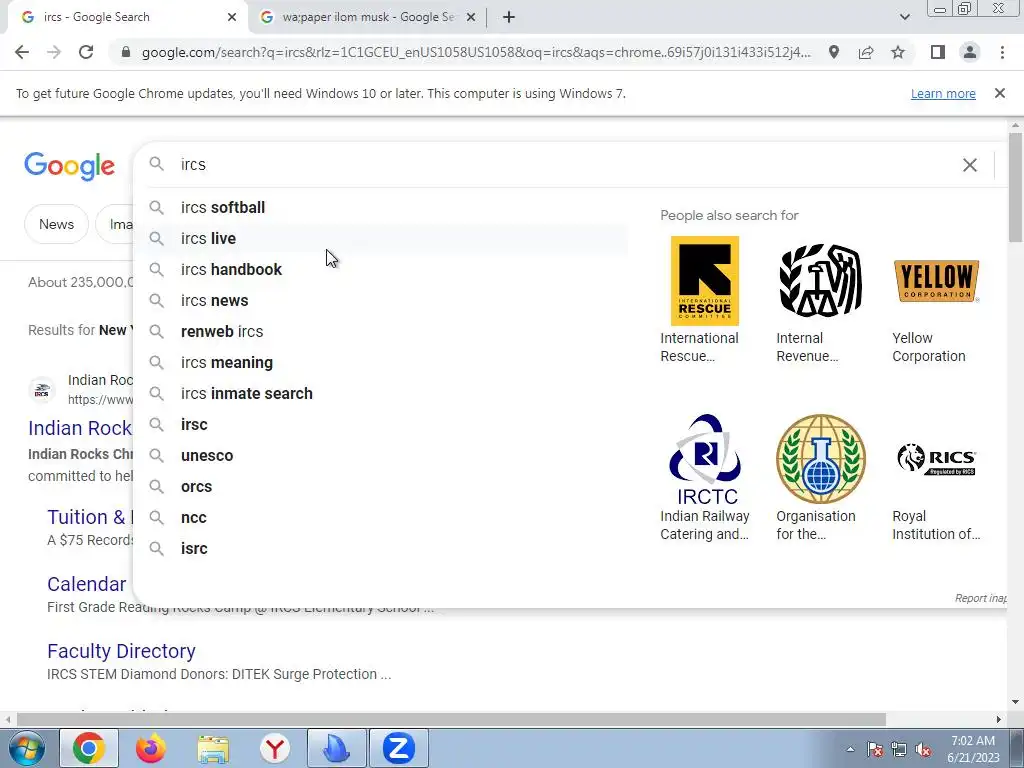Choose suggestion 'ircs softball'
This screenshot has height=768, width=1024.
(380, 208)
